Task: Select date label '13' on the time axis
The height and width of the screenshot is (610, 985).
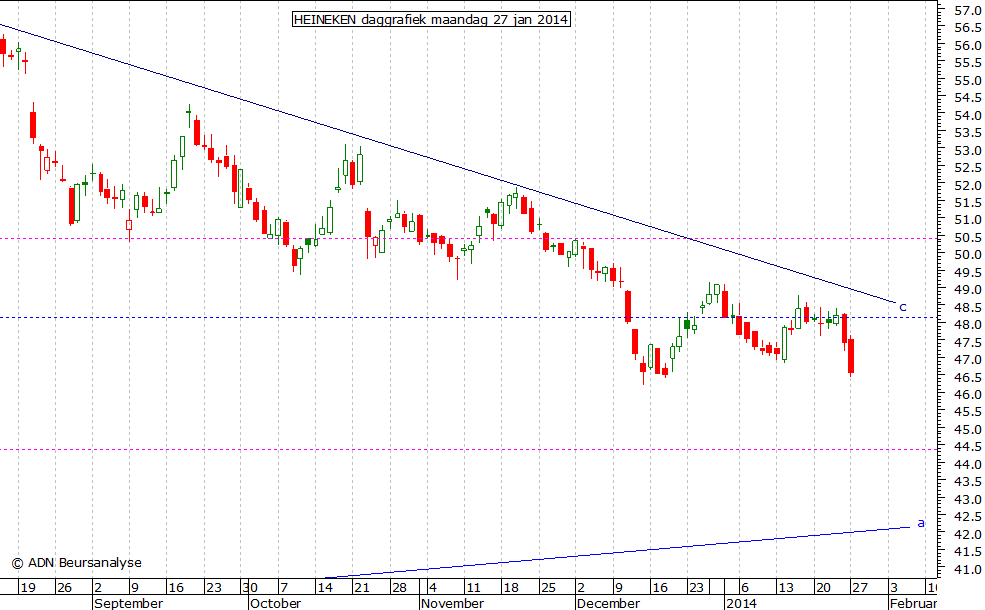Action: (786, 588)
